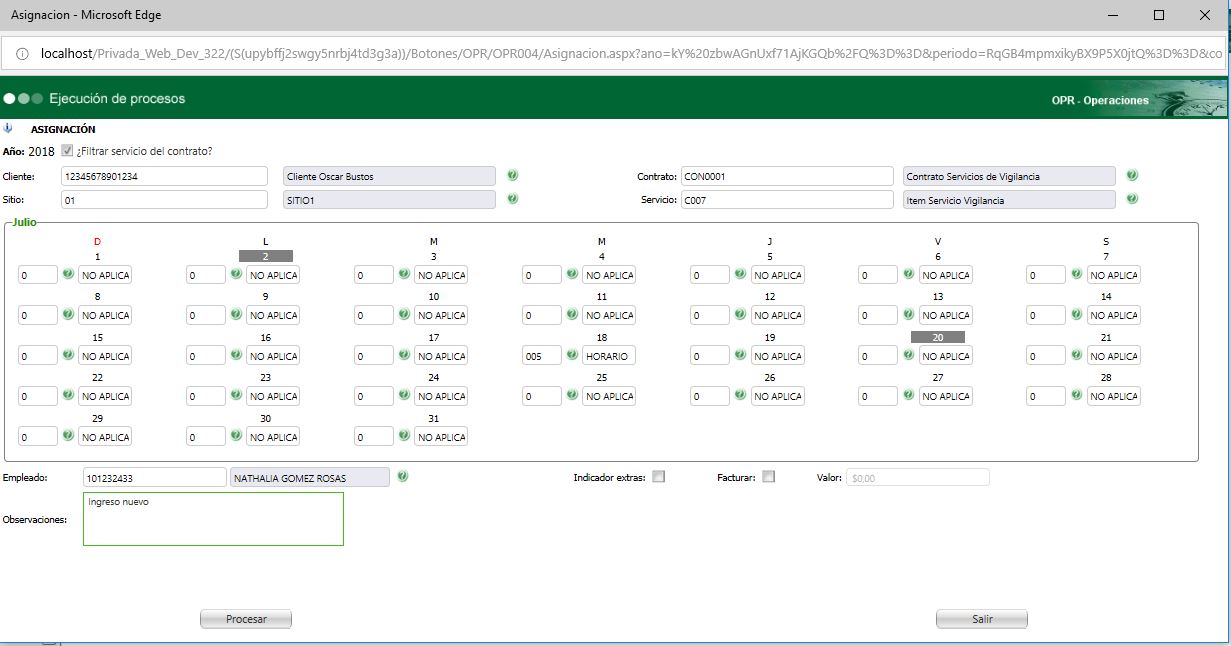
Task: Open lookup icon beside Contrato description
Action: [x=1132, y=175]
